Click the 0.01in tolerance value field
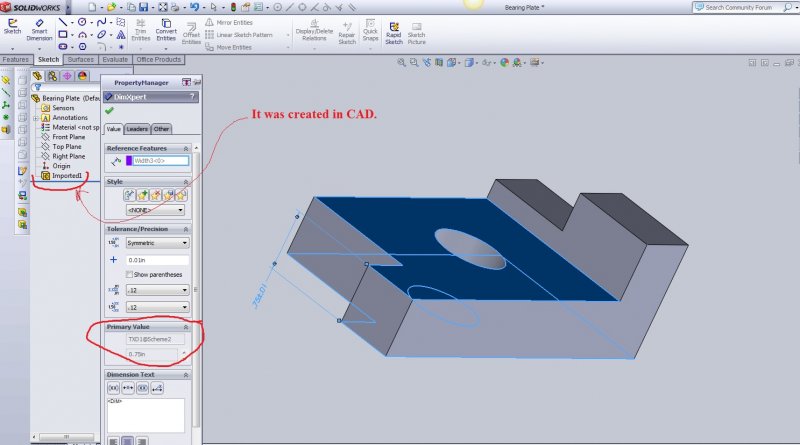This screenshot has width=800, height=445. (156, 259)
